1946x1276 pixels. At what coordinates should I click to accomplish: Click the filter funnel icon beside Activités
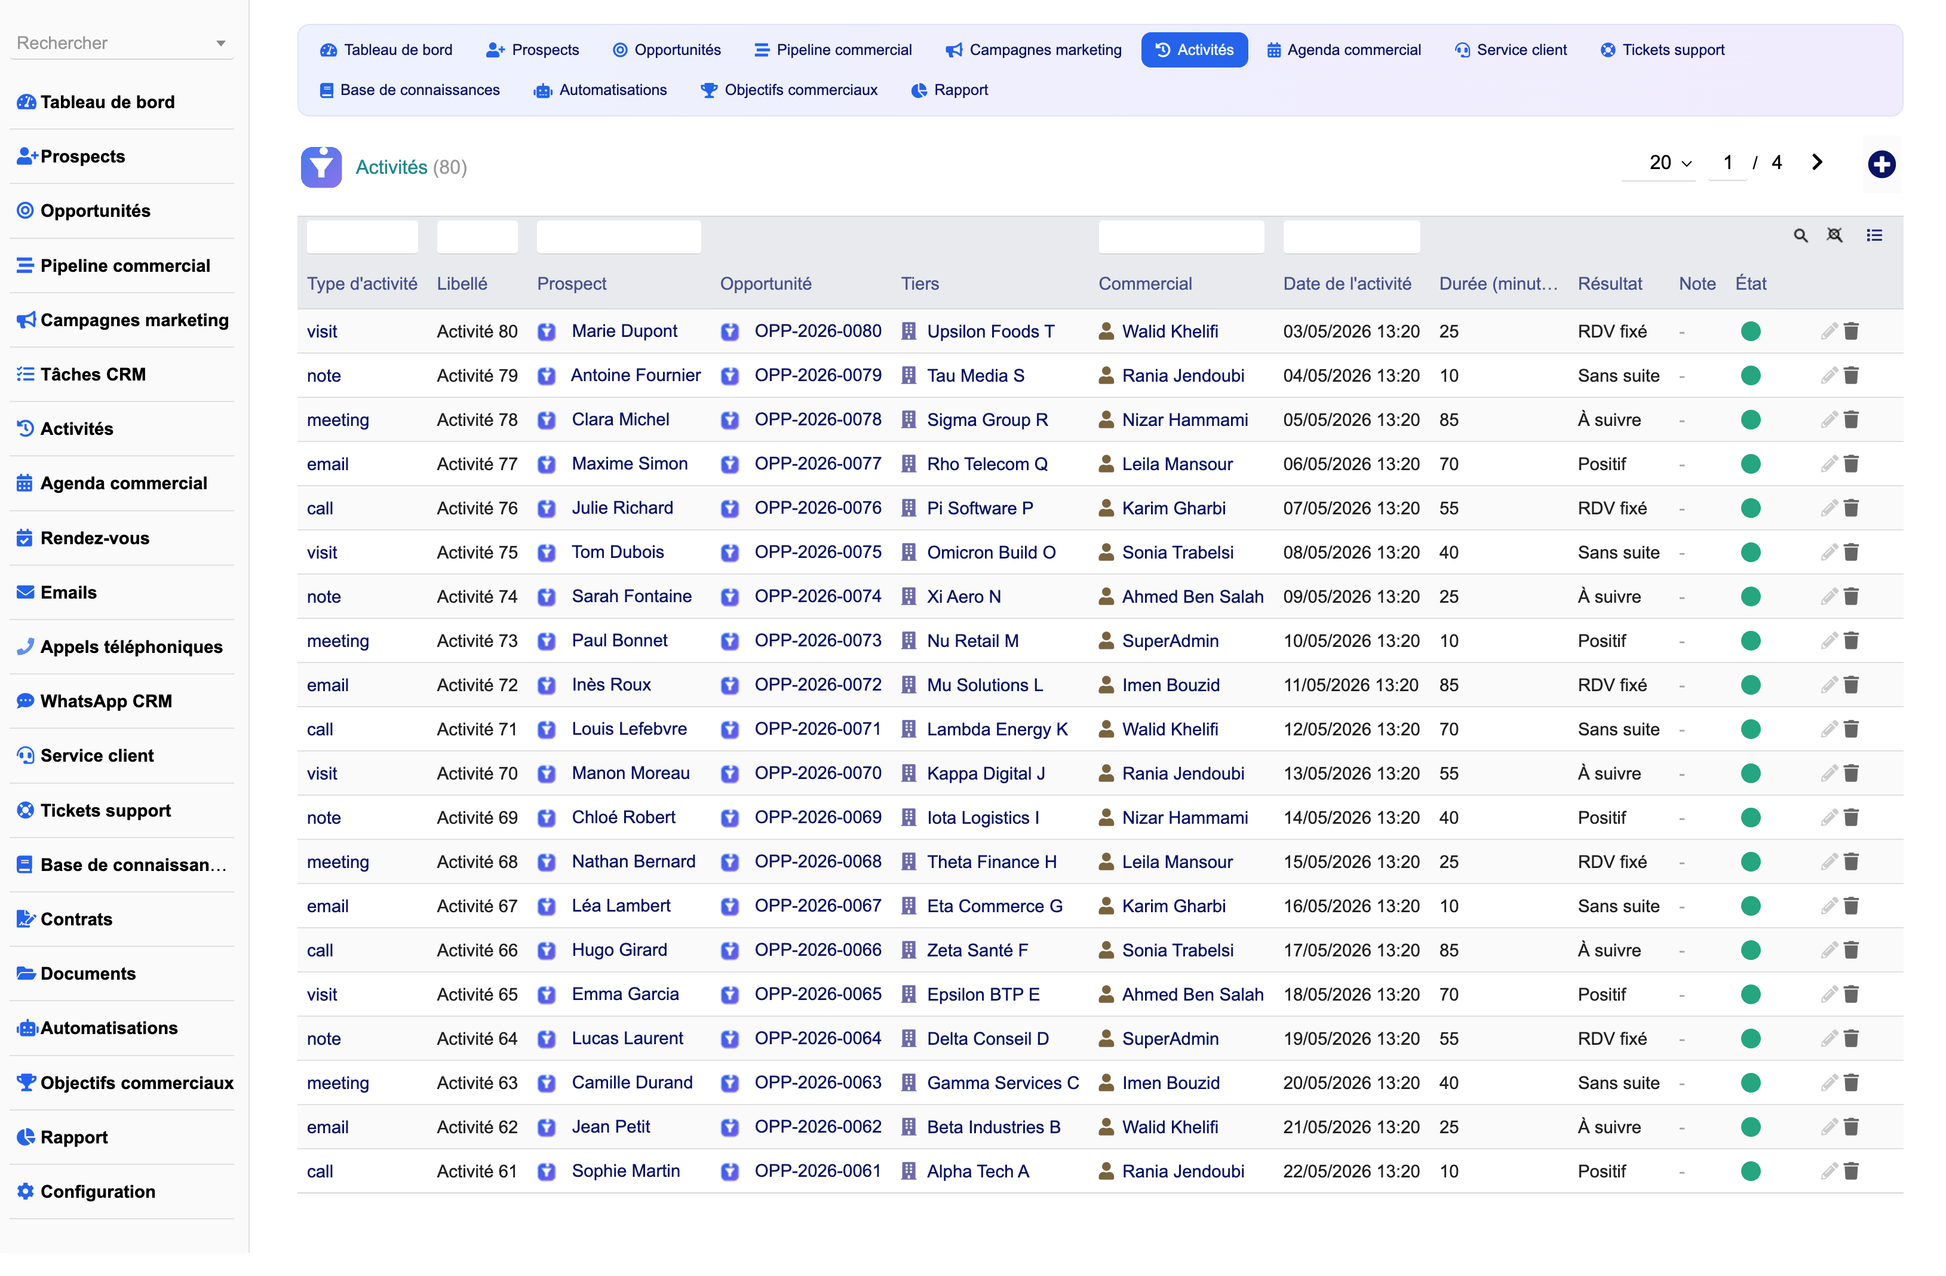[321, 167]
